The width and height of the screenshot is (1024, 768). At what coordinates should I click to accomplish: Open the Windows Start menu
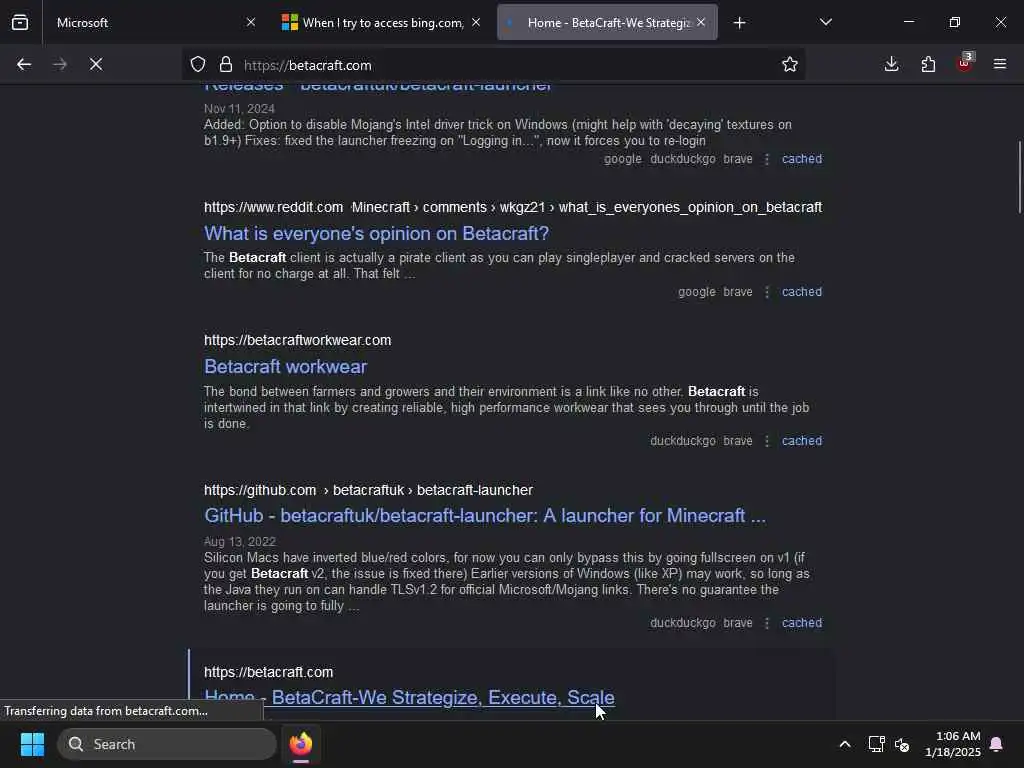pyautogui.click(x=32, y=744)
